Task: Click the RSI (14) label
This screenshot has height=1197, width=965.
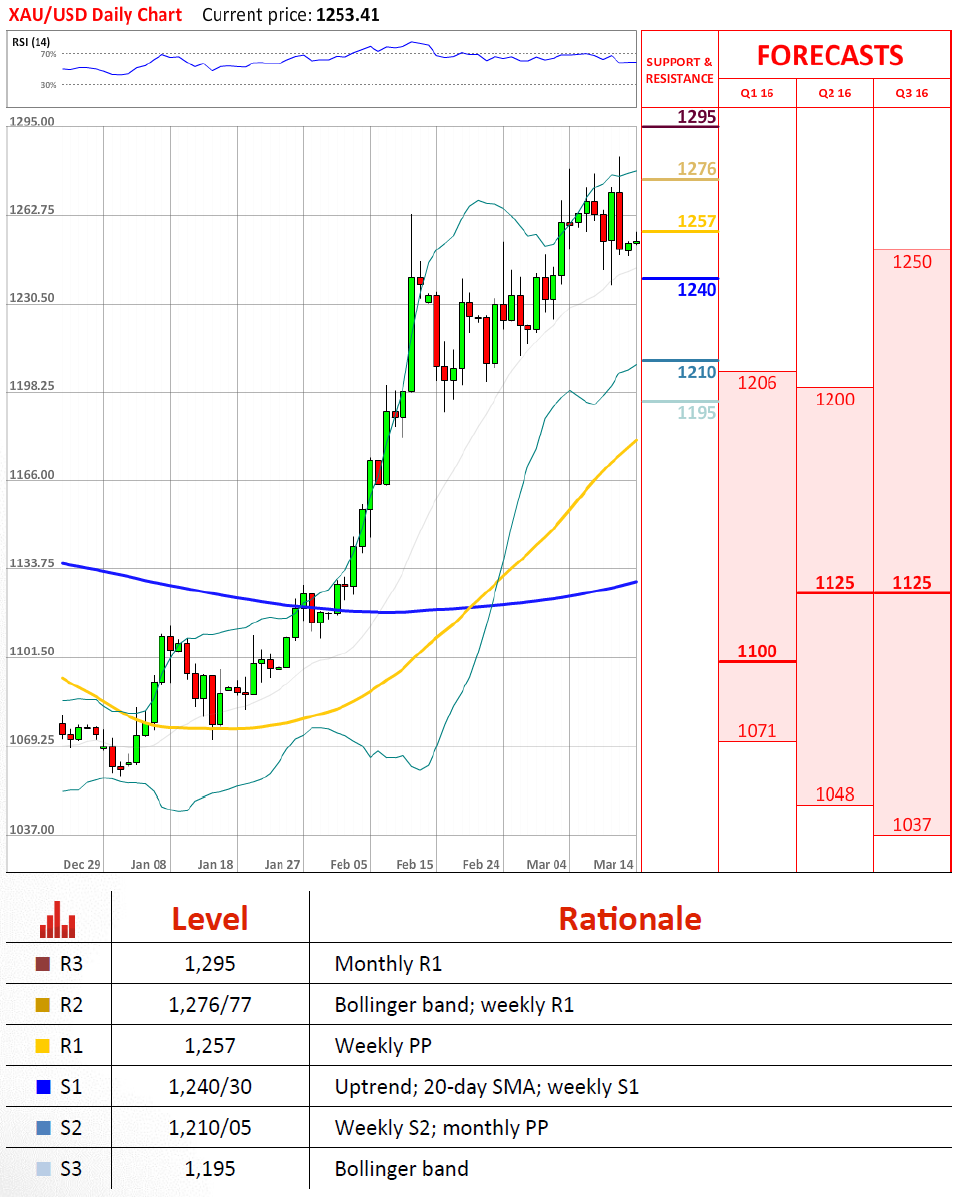Action: pos(31,42)
